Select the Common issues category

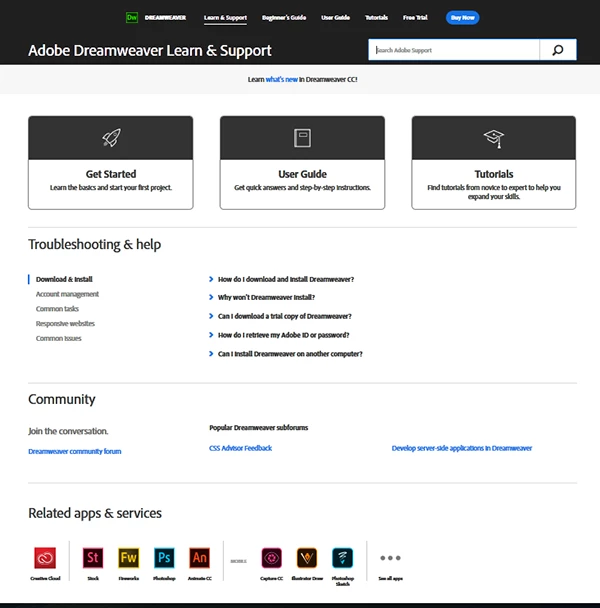tap(59, 338)
